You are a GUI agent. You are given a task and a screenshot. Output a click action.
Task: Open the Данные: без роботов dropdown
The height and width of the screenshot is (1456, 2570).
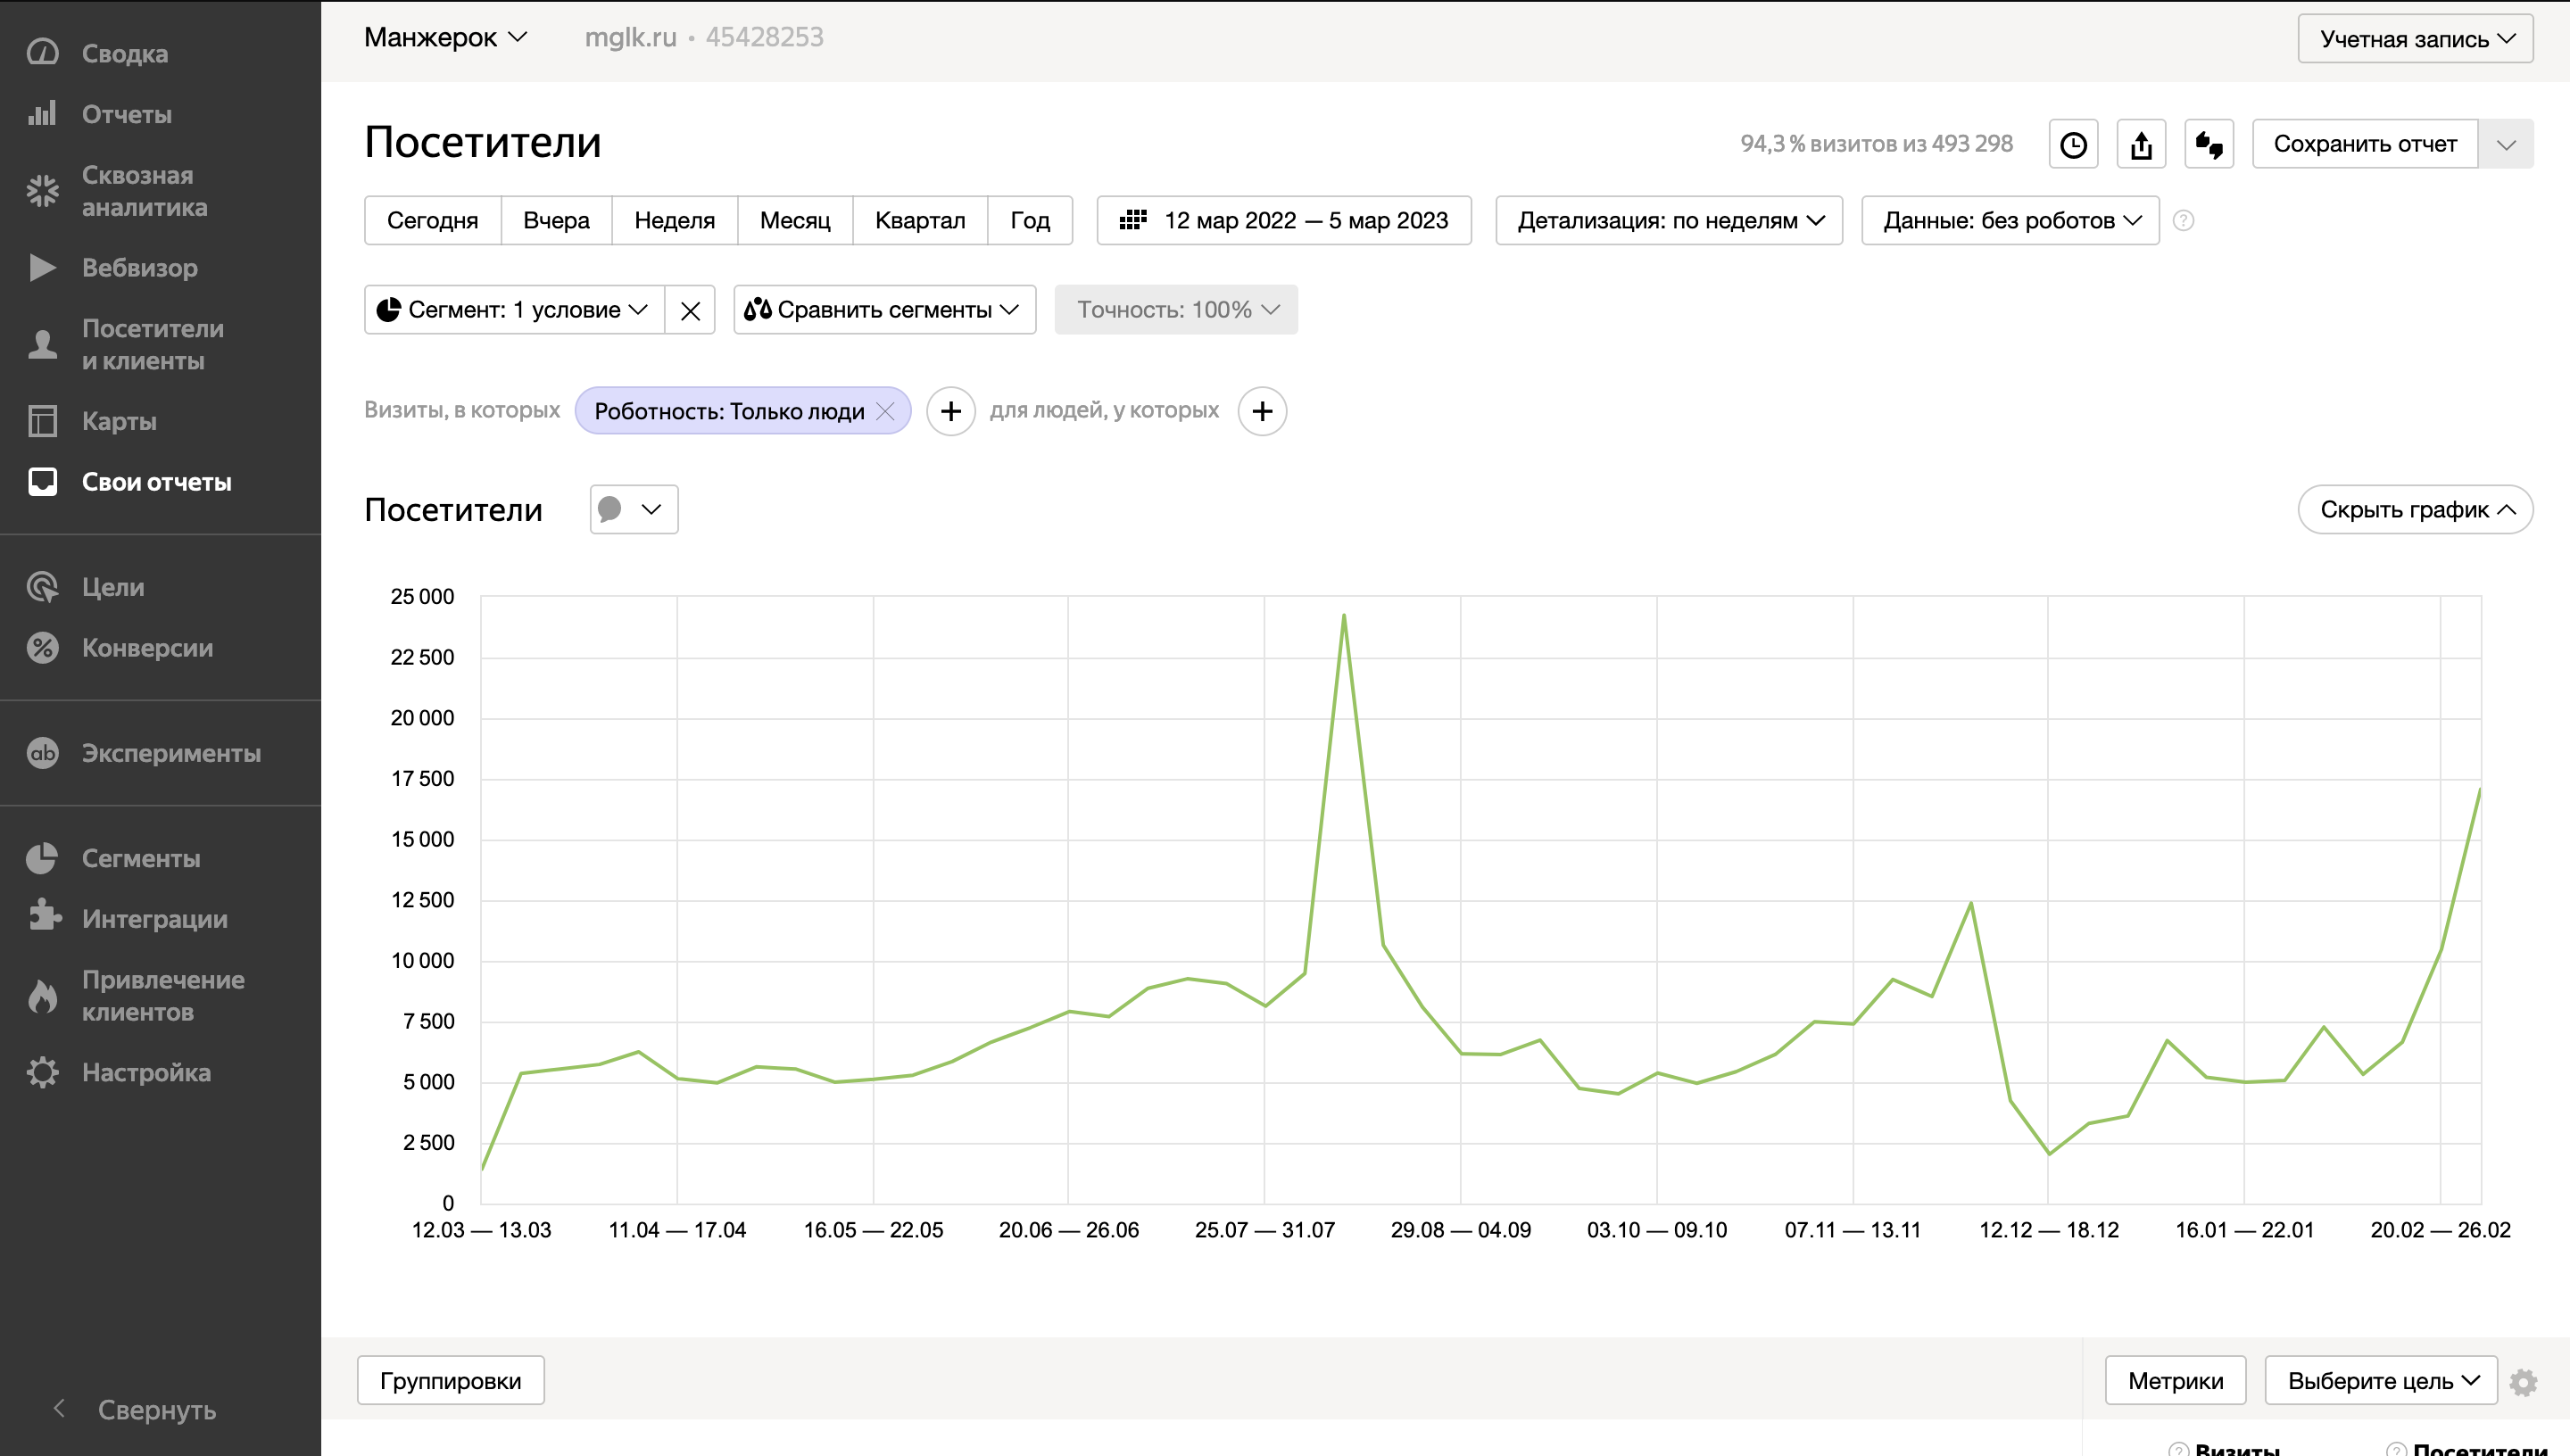[2010, 220]
